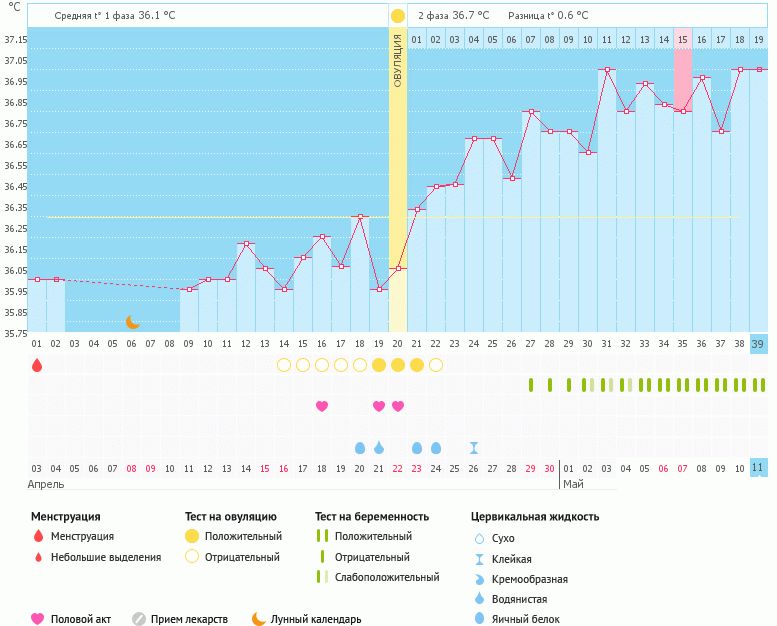Select the pink phase day 15 header
The height and width of the screenshot is (626, 777).
pyautogui.click(x=683, y=40)
